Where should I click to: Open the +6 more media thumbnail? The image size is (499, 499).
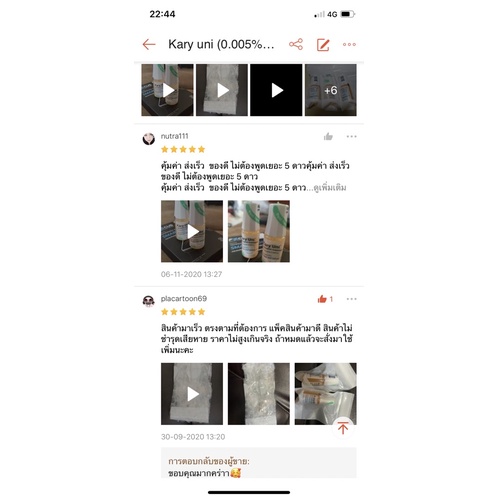(x=331, y=90)
